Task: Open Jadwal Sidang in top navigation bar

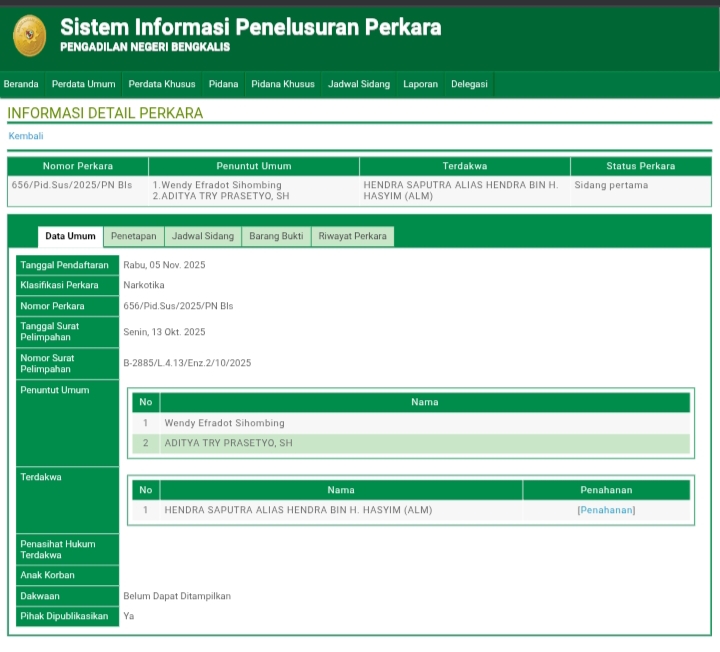Action: click(359, 84)
